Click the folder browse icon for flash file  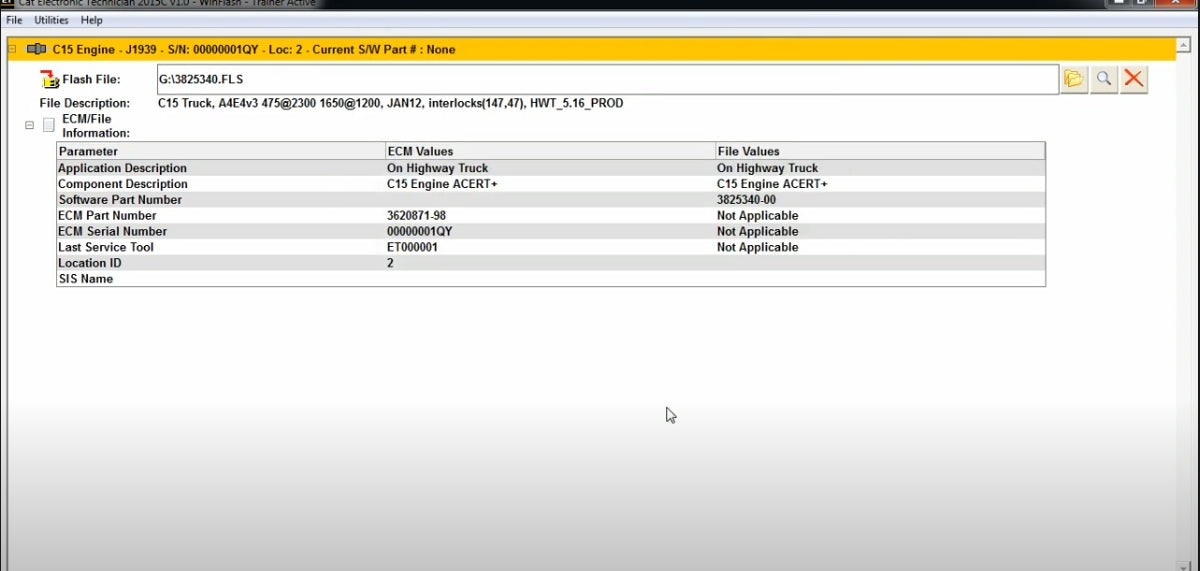click(1074, 79)
